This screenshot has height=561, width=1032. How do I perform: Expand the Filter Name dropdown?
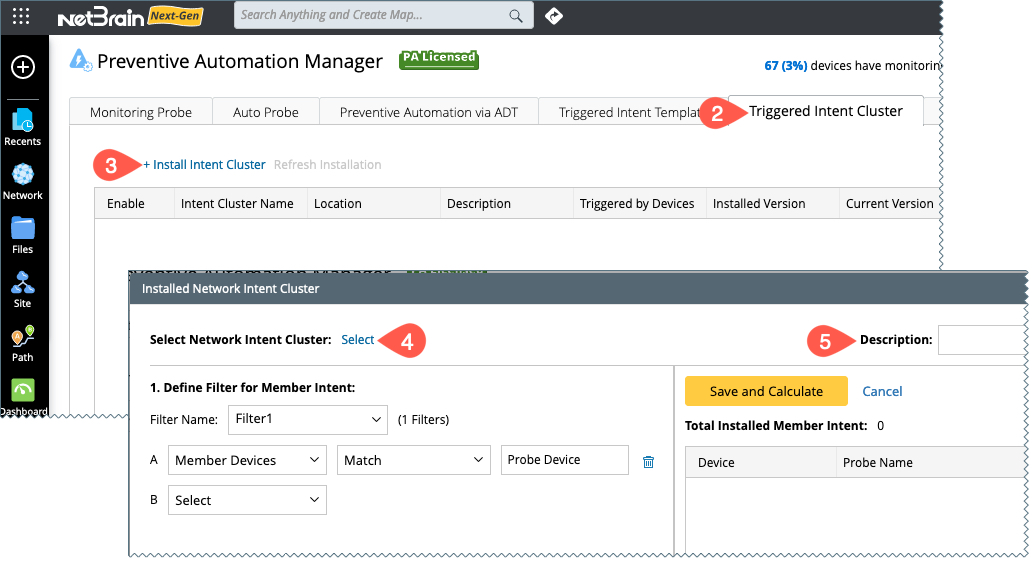308,419
